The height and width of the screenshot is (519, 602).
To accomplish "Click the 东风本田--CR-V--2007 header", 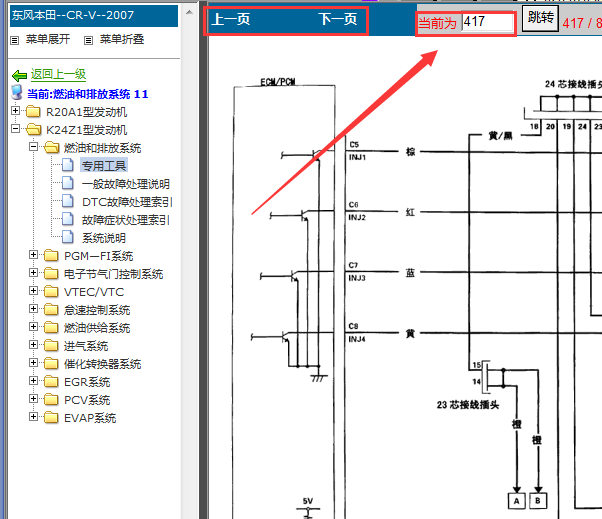I will [94, 16].
